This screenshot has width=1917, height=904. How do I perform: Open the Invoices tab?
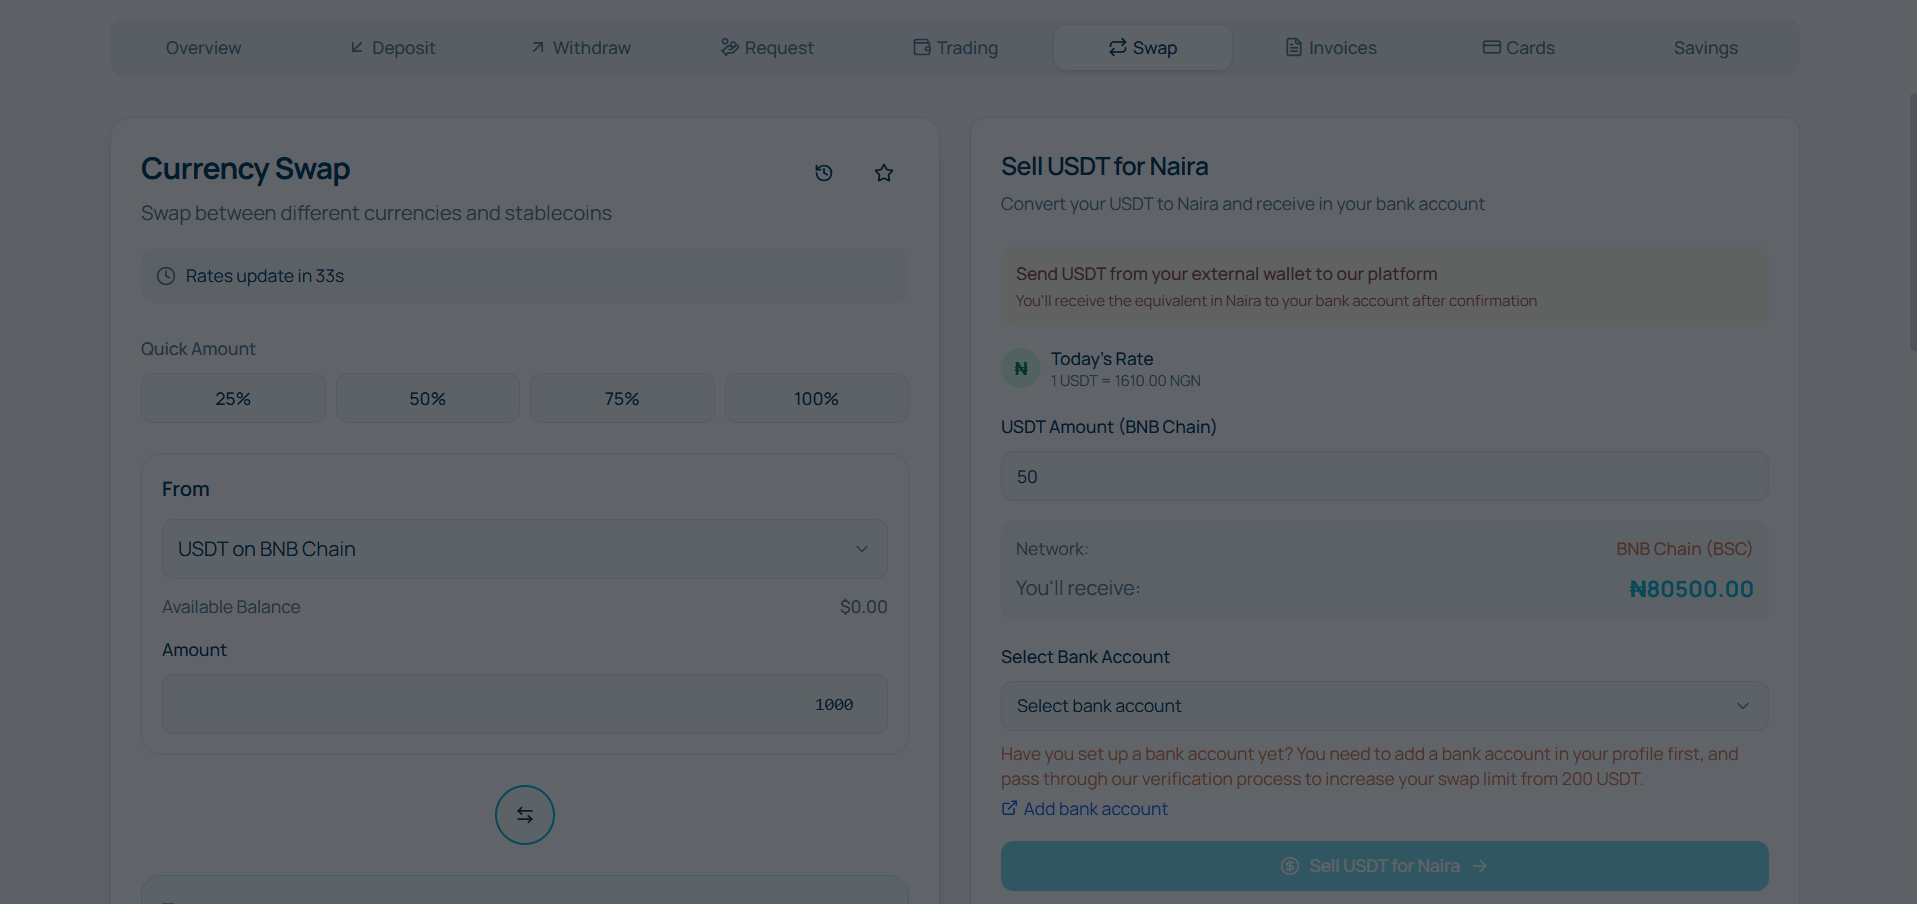click(1331, 48)
